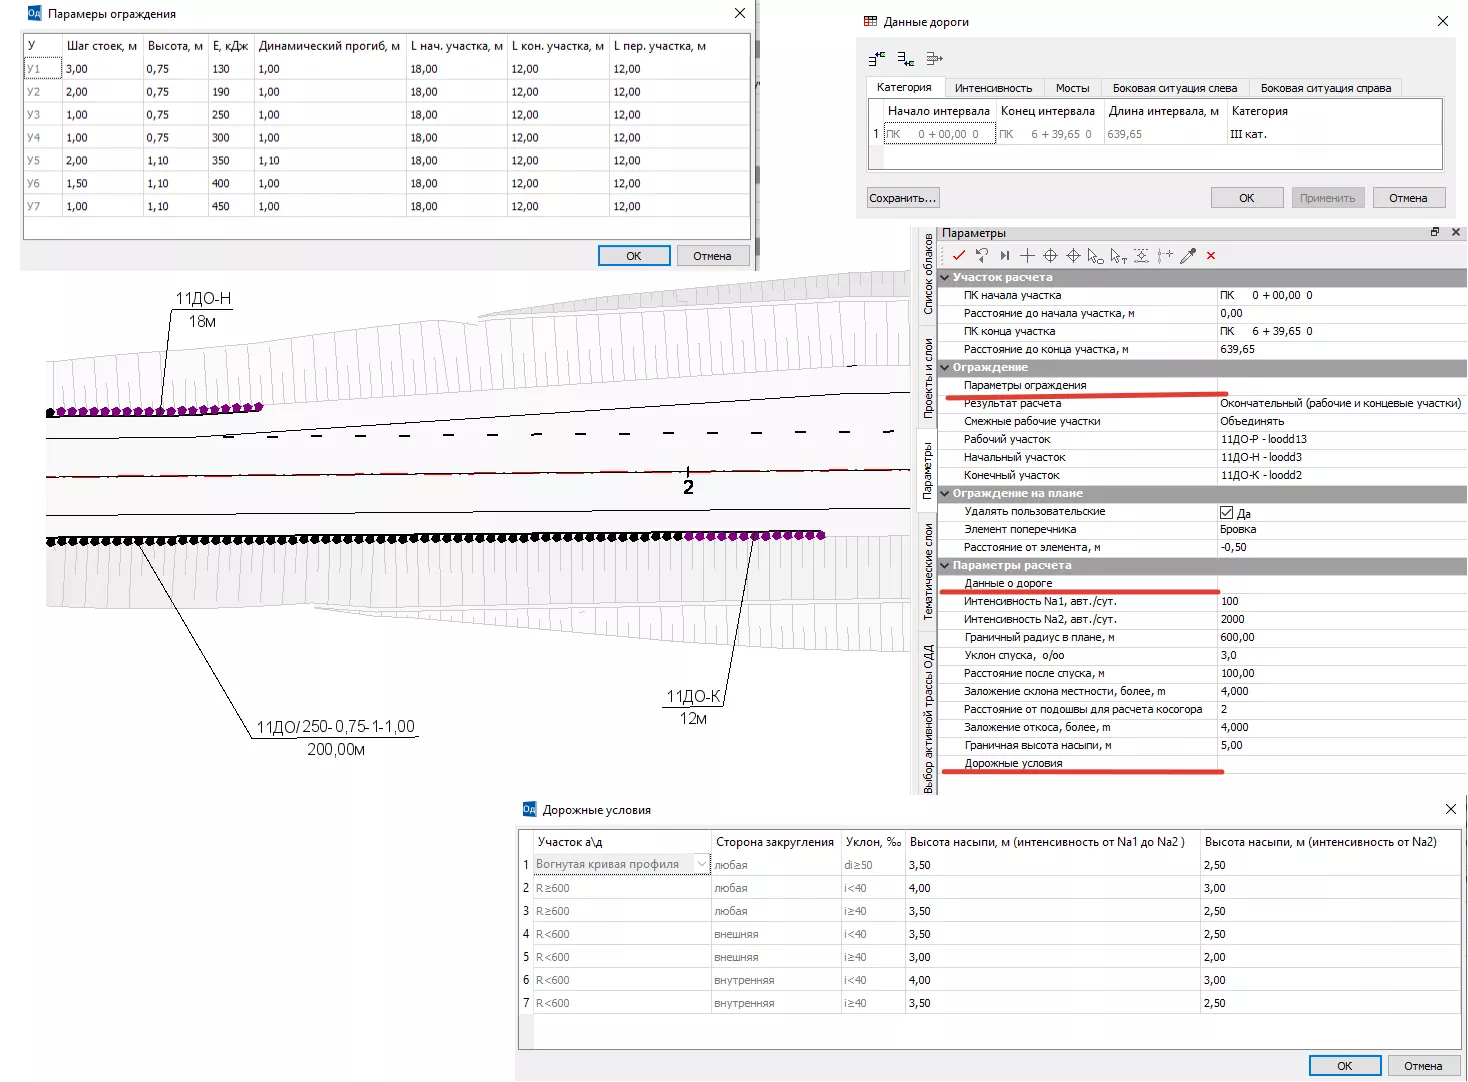Click the insert row above icon in Данные дороги
The image size is (1468, 1082).
(x=877, y=59)
